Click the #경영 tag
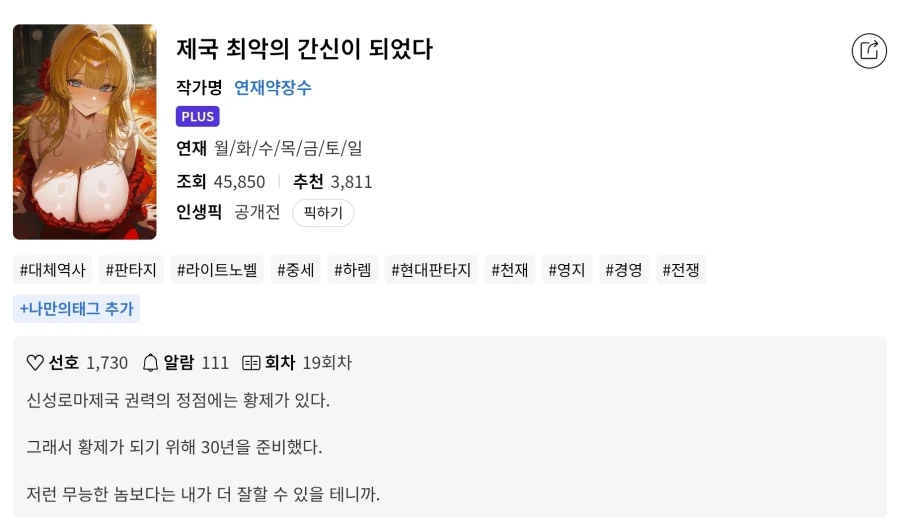 pos(624,270)
